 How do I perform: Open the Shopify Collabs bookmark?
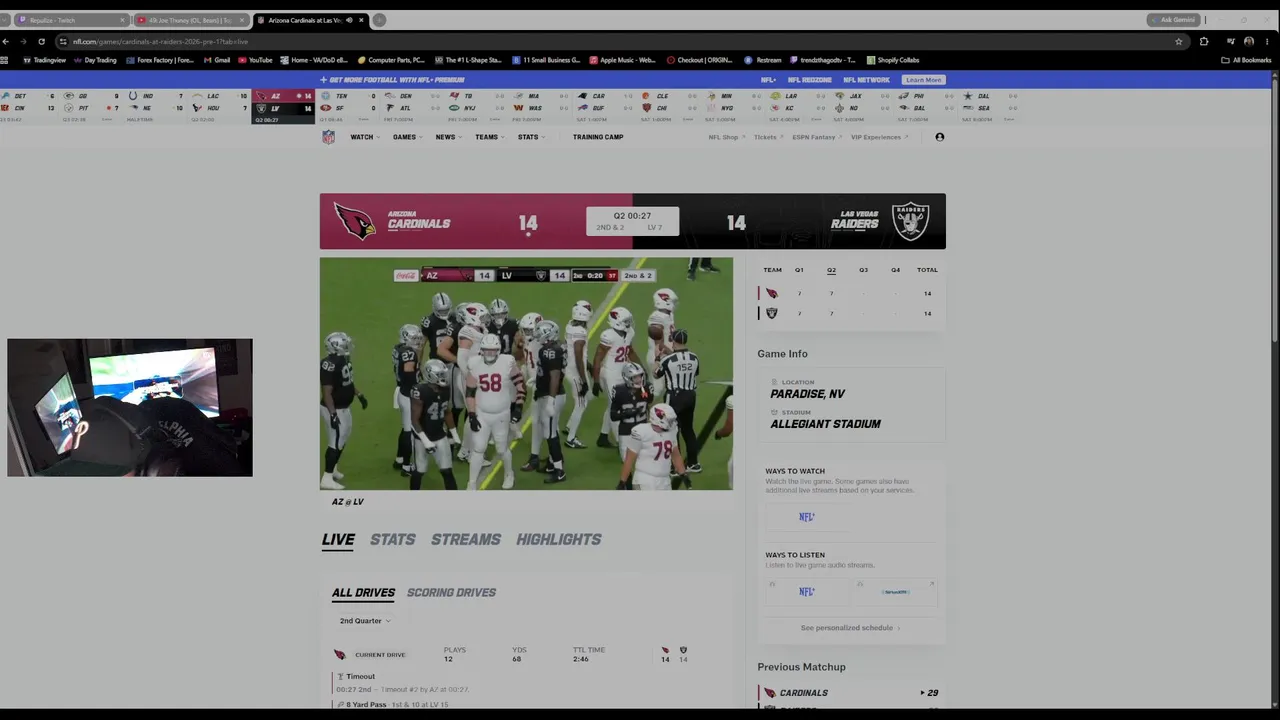click(x=893, y=60)
